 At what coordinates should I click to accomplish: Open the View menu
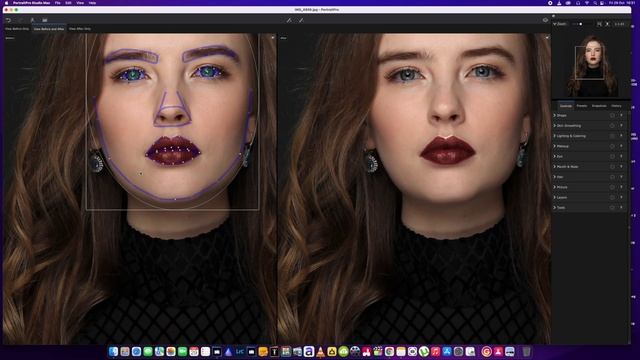click(80, 3)
